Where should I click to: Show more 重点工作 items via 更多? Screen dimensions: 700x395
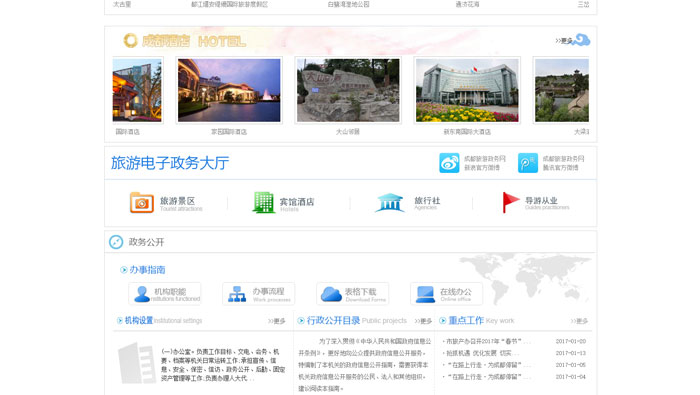[579, 321]
